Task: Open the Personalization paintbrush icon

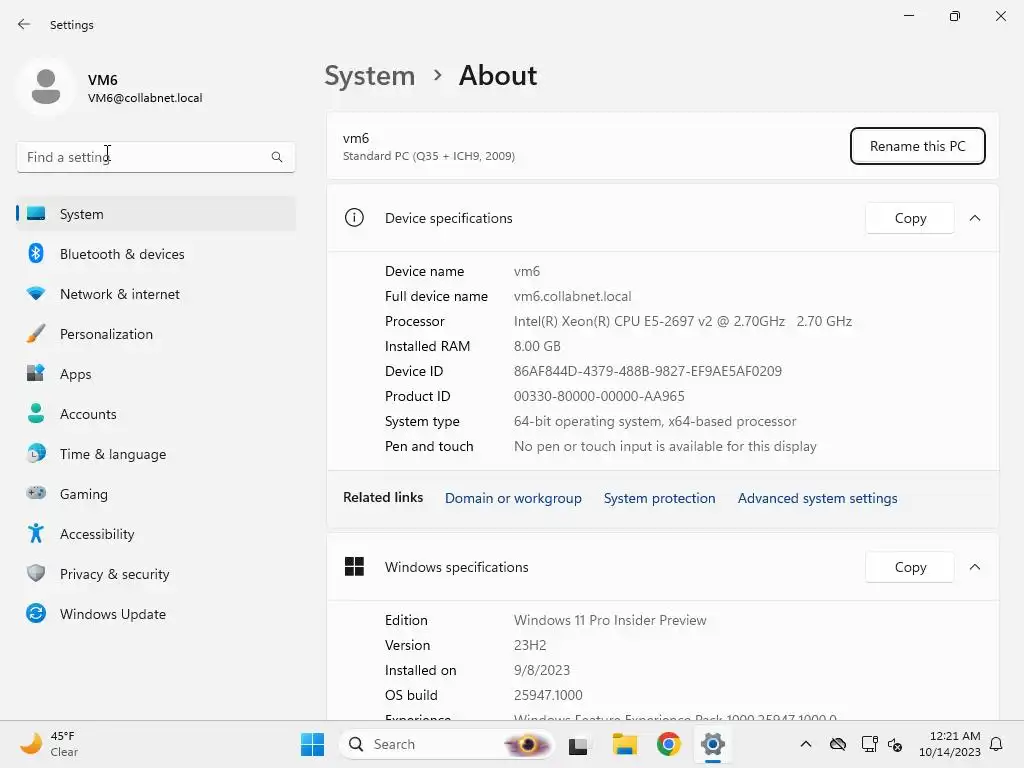Action: click(x=36, y=334)
